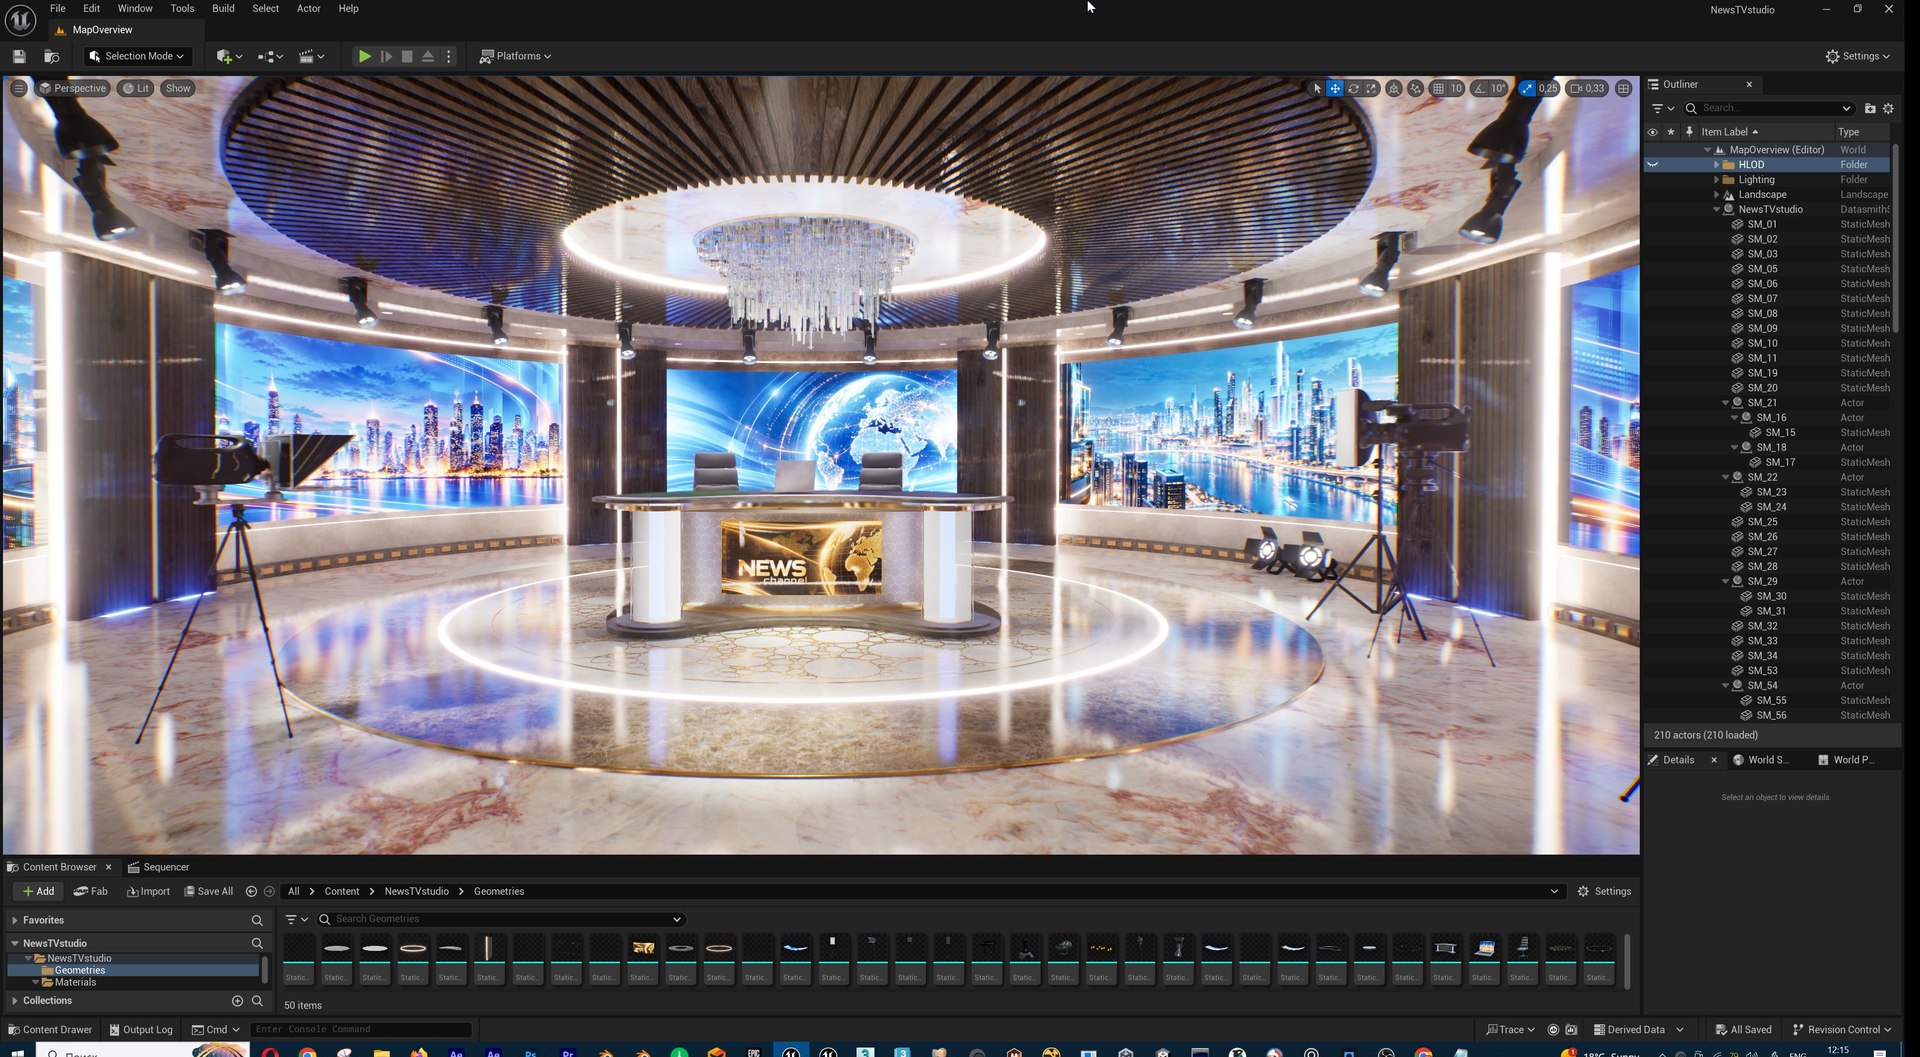
Task: Activate the rotate gizmo tool
Action: 1353,89
